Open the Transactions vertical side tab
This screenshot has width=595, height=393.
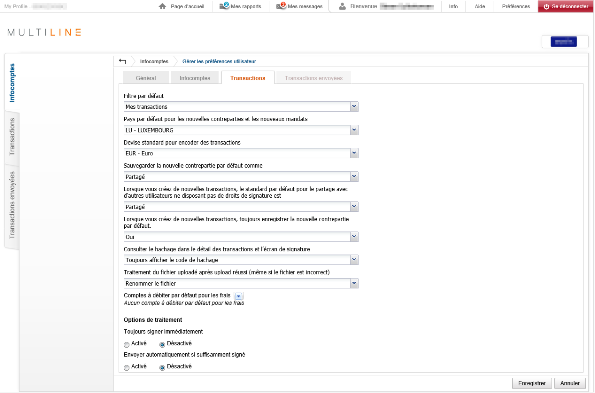click(x=12, y=137)
